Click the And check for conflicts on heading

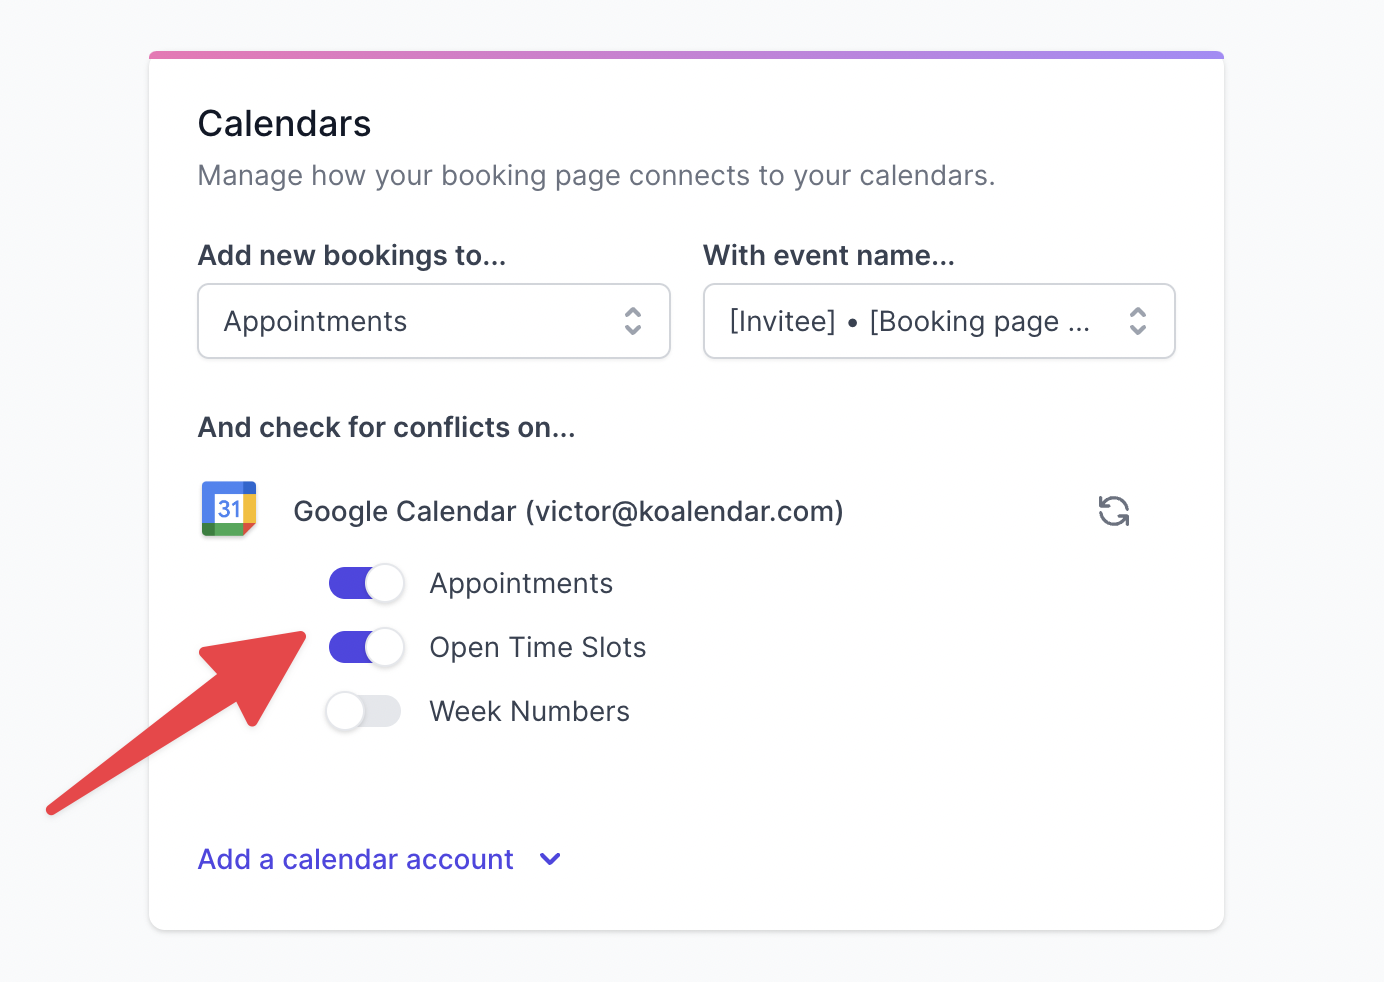(387, 428)
